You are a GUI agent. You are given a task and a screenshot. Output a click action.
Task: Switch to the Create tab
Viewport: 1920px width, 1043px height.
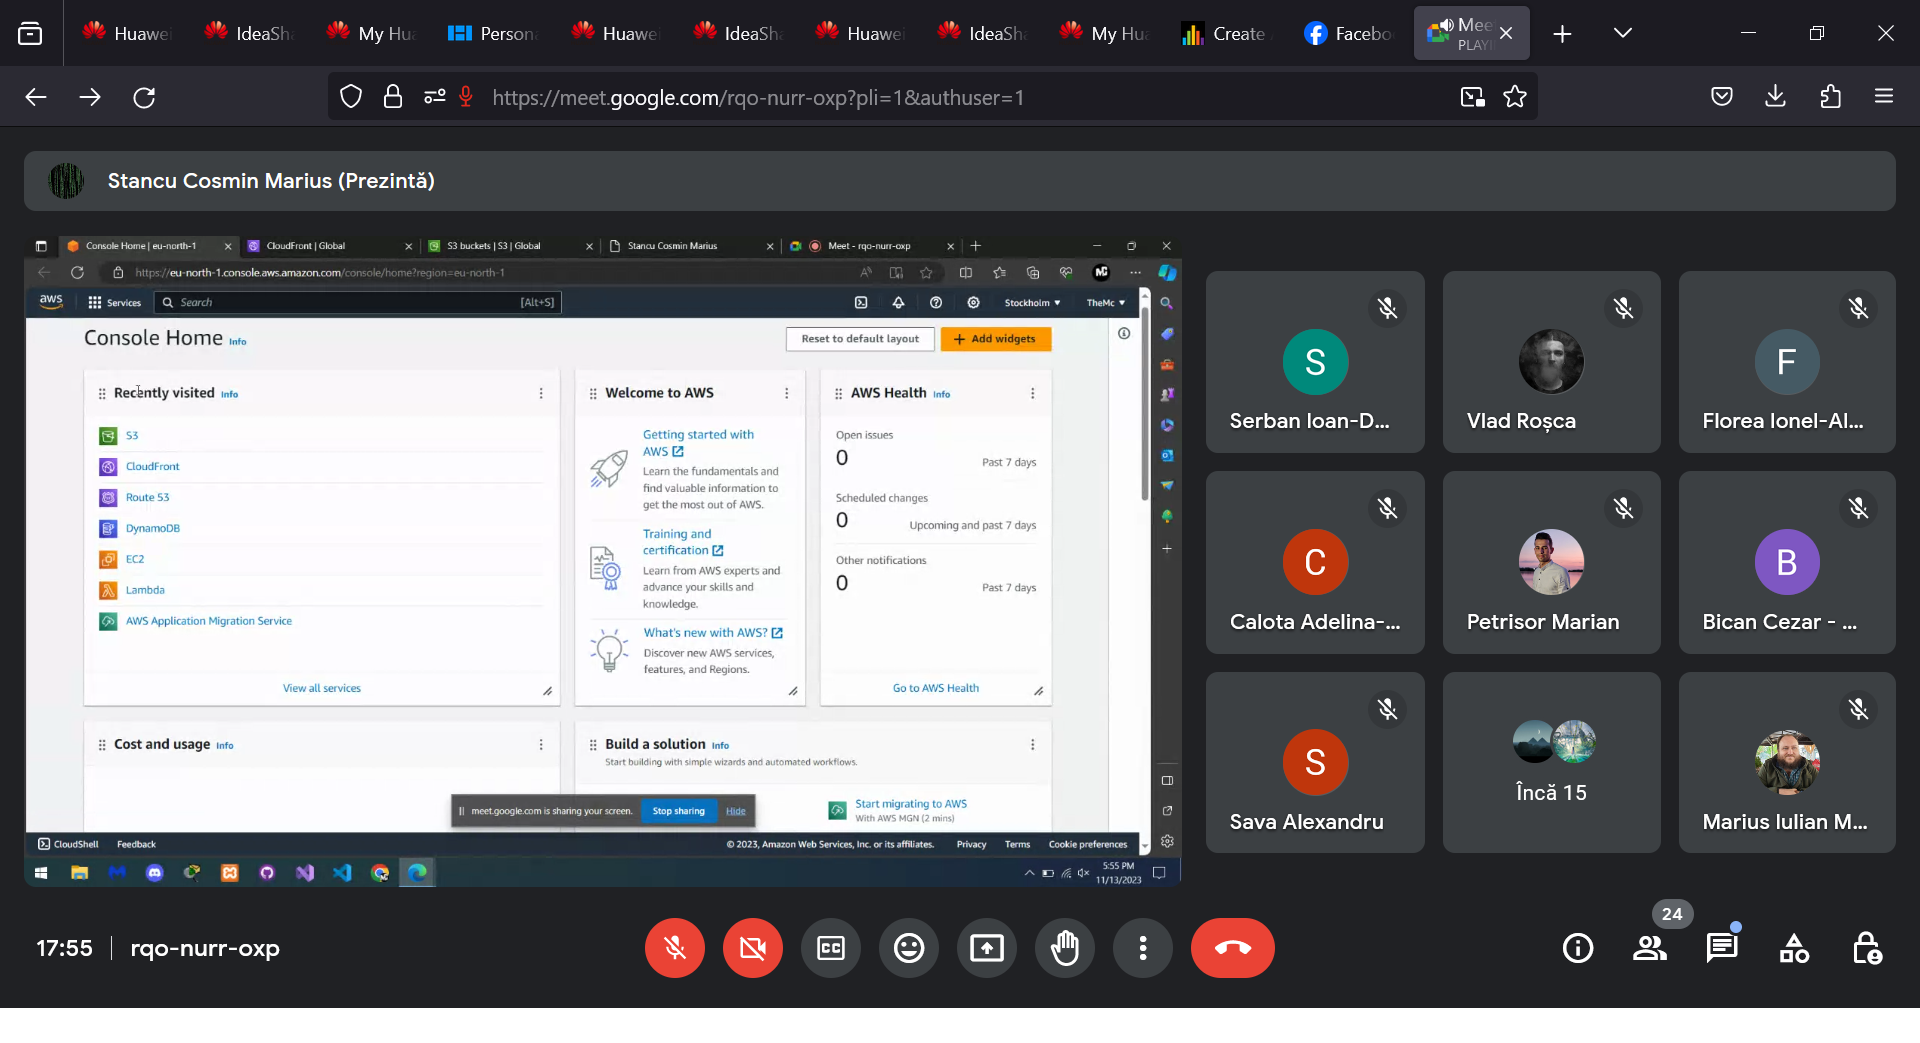[1225, 34]
